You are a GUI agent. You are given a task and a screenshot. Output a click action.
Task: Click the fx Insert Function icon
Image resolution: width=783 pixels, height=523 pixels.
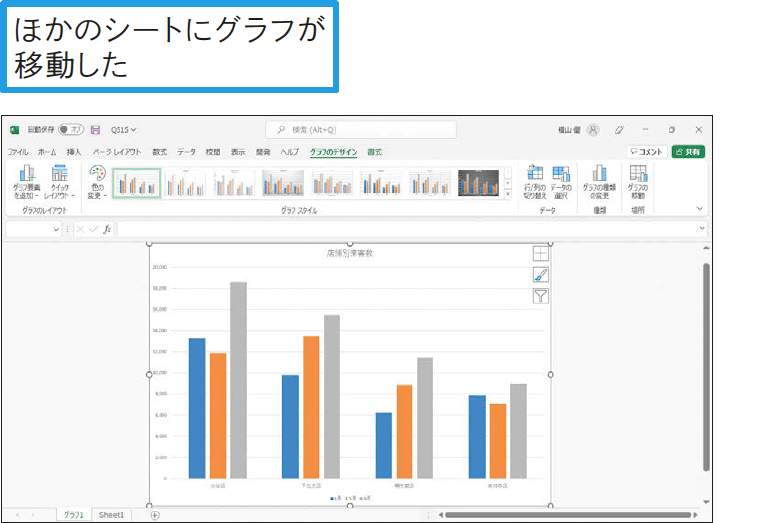pos(107,229)
